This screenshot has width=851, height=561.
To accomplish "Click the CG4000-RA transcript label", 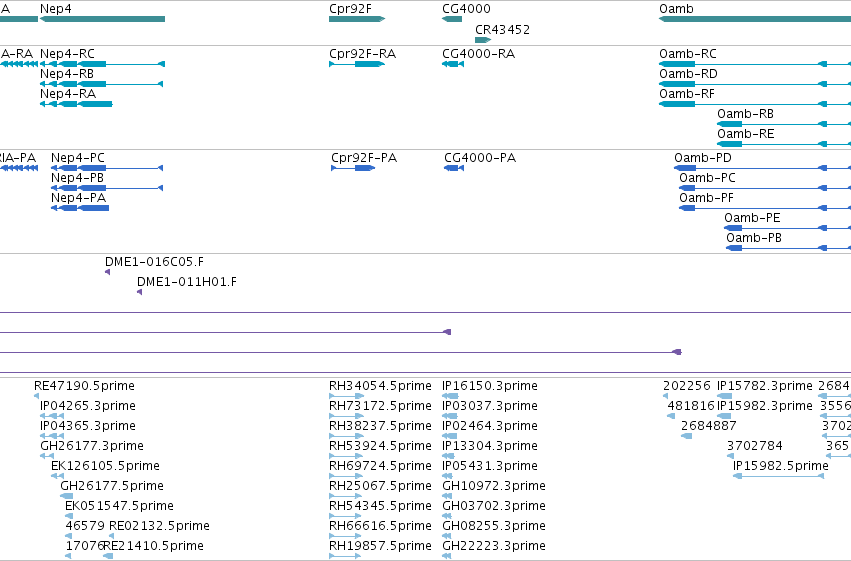I will 479,54.
